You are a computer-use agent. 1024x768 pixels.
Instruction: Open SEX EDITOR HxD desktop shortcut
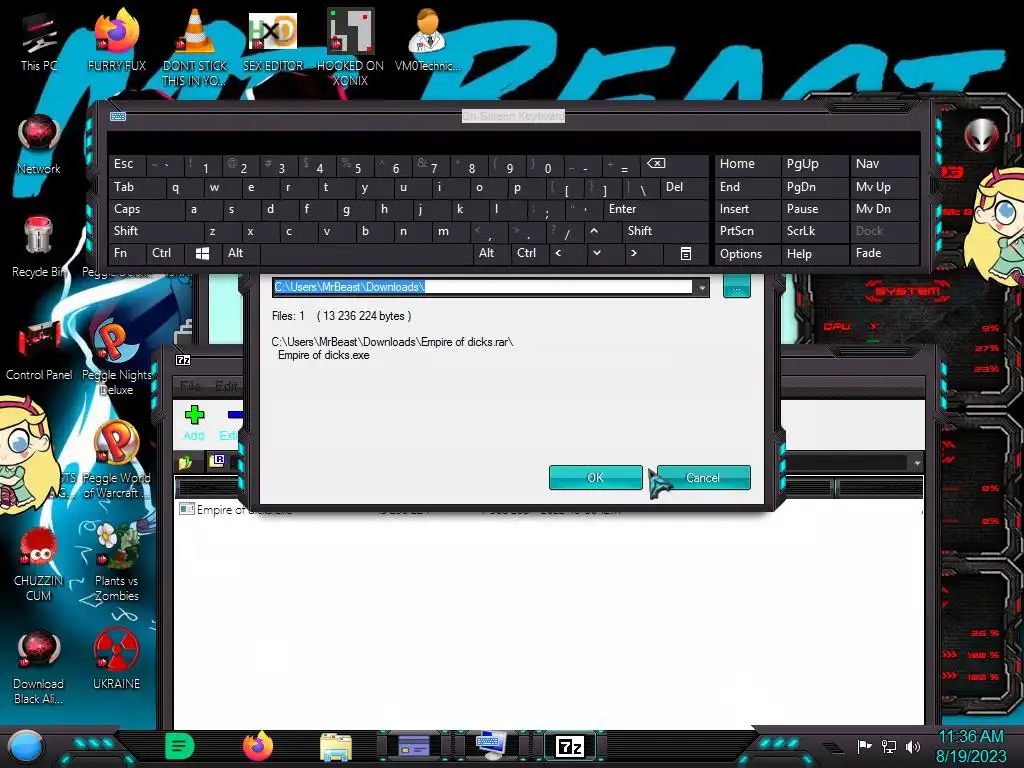[x=272, y=40]
